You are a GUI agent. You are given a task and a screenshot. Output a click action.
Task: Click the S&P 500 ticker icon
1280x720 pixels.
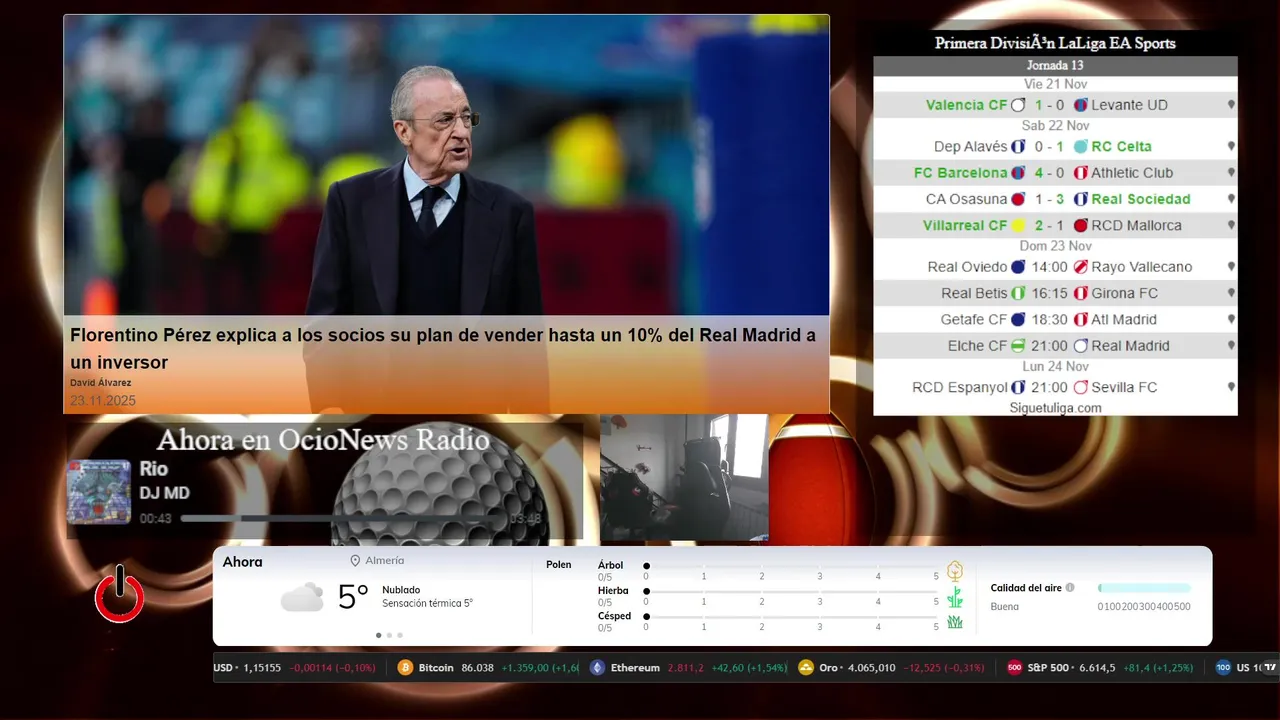tap(1014, 668)
